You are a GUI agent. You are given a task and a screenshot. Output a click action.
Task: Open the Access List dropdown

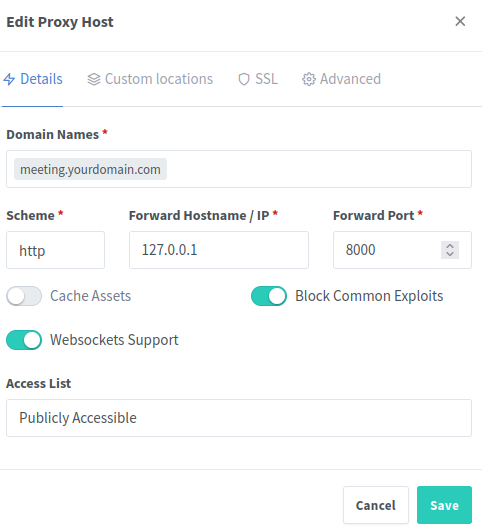pos(239,418)
